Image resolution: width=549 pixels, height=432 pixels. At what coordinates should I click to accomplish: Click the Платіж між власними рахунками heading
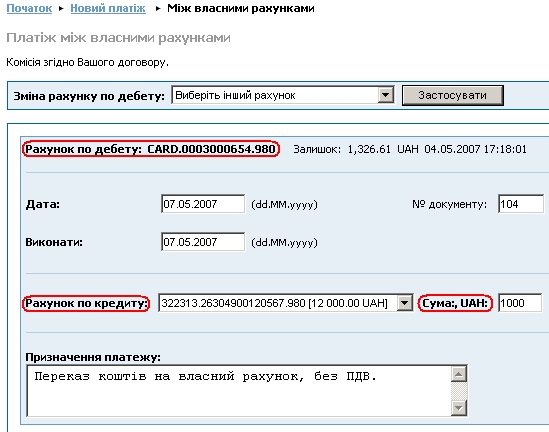118,38
